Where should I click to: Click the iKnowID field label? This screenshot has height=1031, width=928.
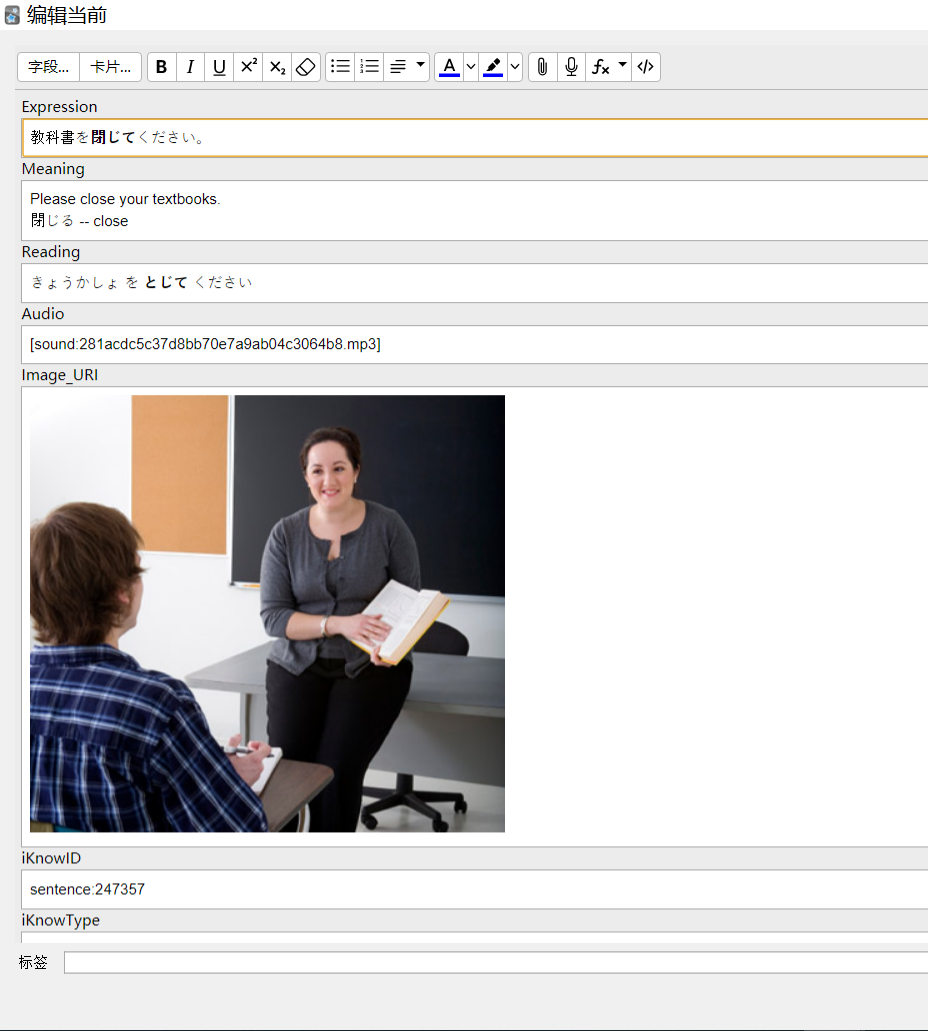(51, 858)
